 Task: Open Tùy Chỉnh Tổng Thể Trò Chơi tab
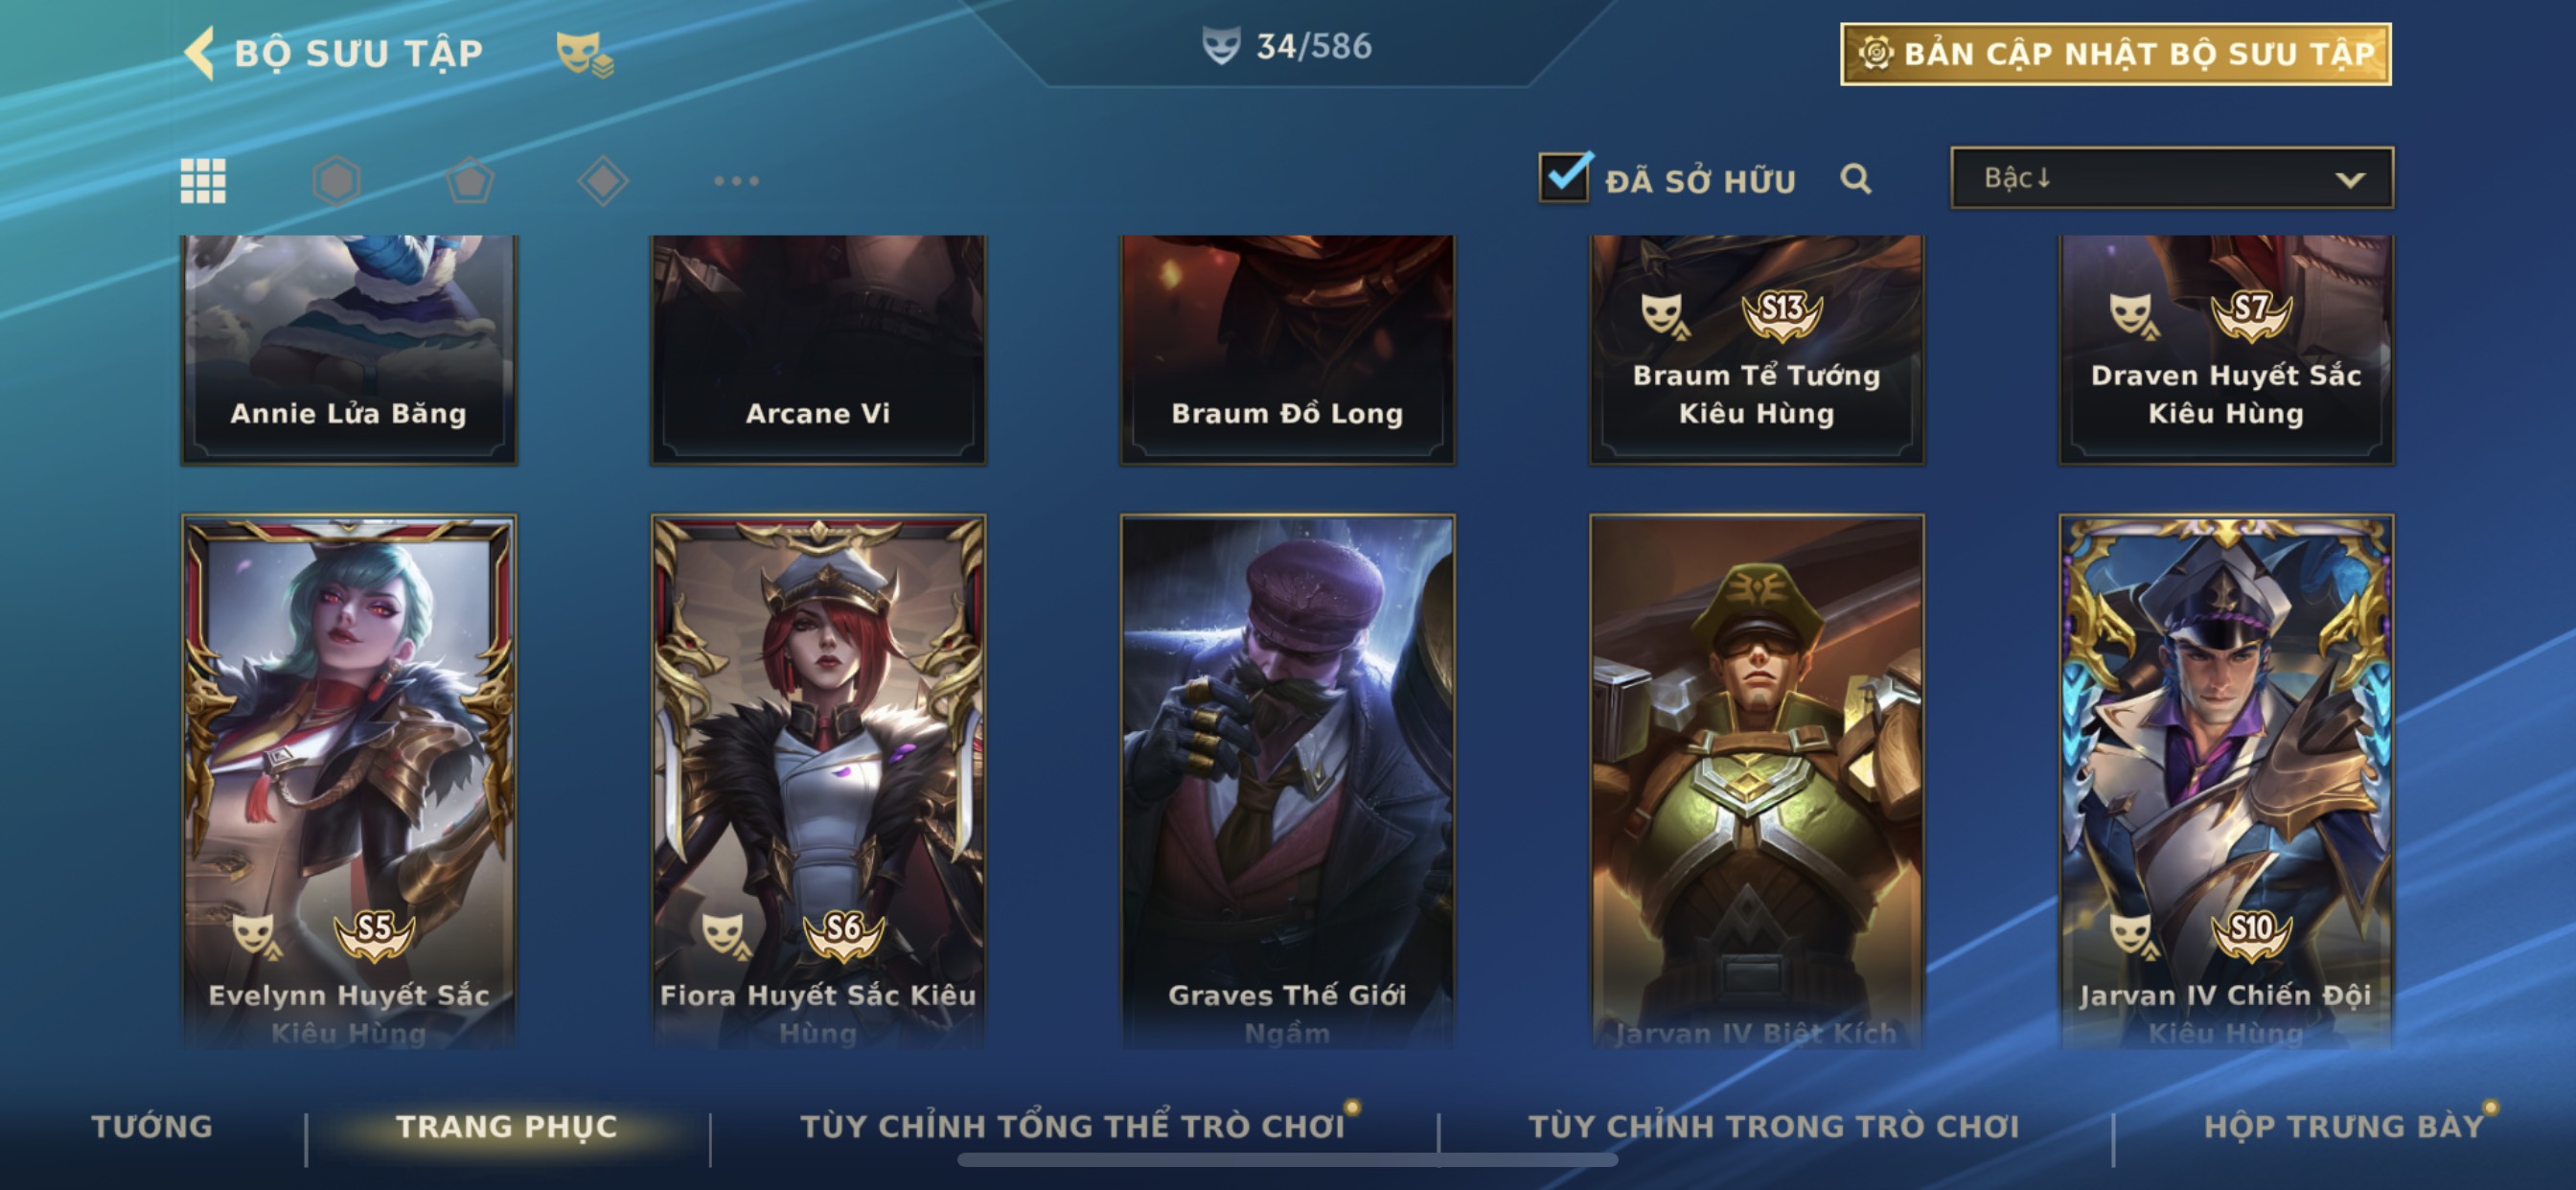pyautogui.click(x=1072, y=1127)
